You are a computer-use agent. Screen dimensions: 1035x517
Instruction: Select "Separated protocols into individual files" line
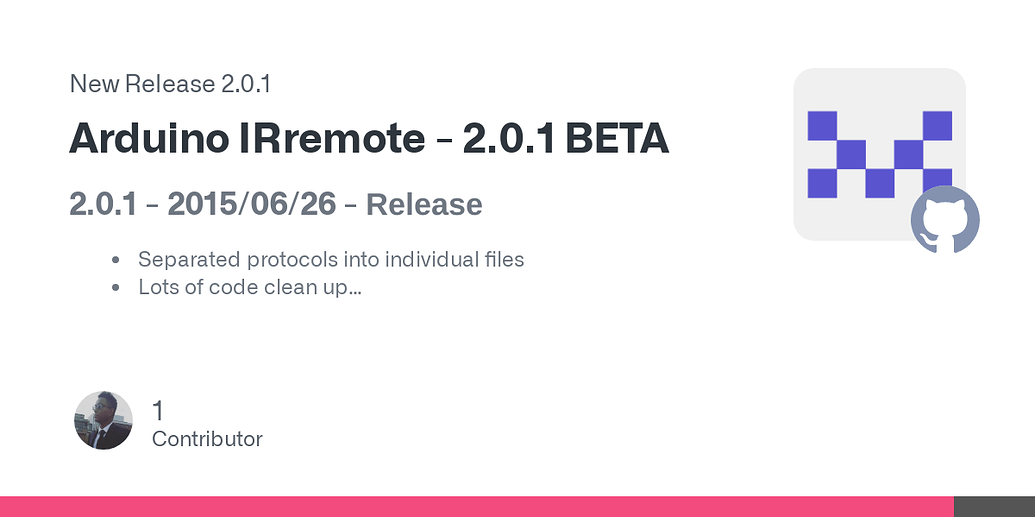click(331, 259)
